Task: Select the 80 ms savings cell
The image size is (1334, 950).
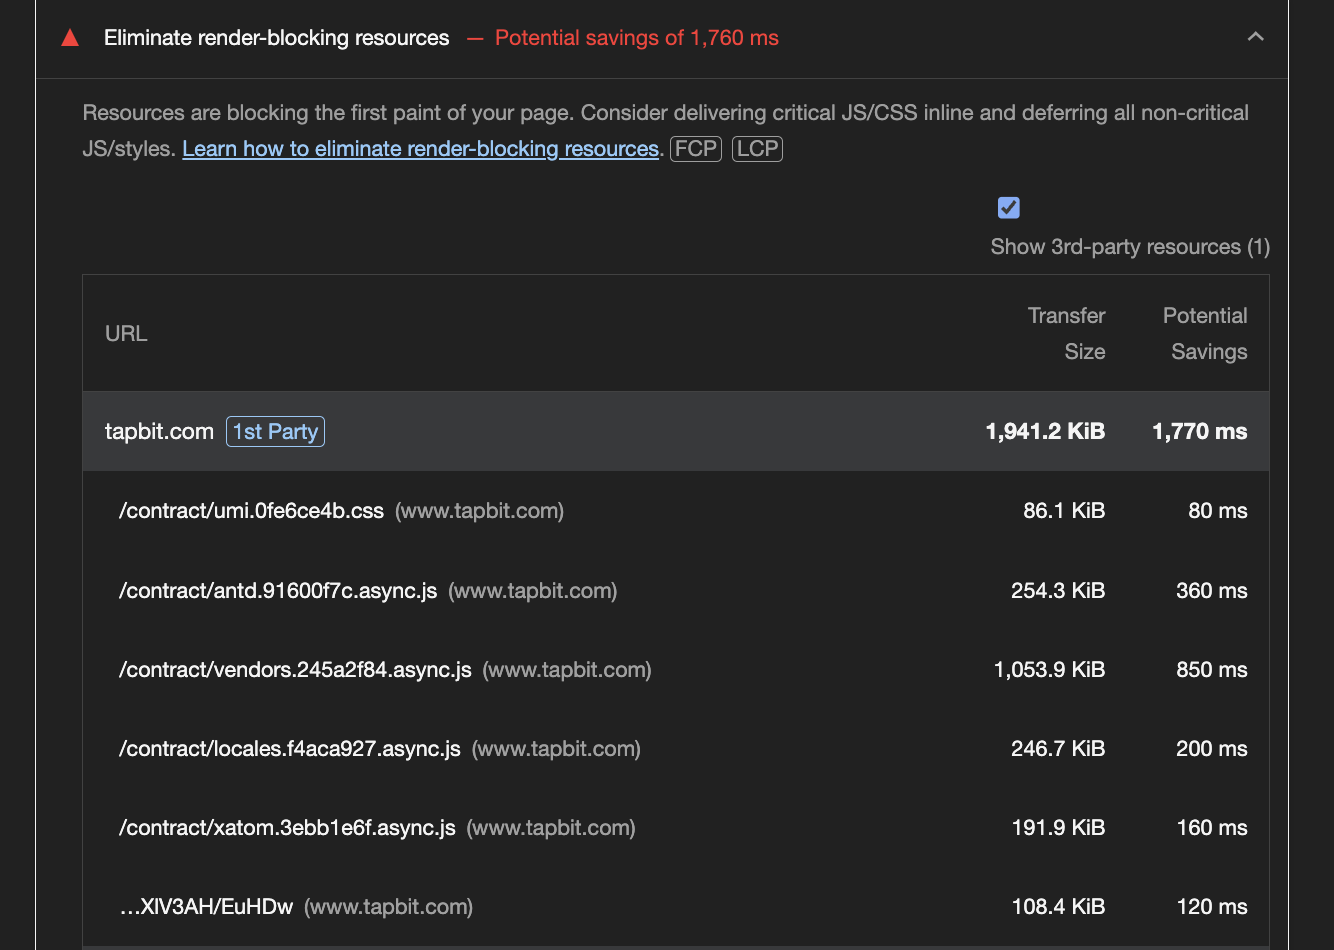Action: (x=1218, y=511)
